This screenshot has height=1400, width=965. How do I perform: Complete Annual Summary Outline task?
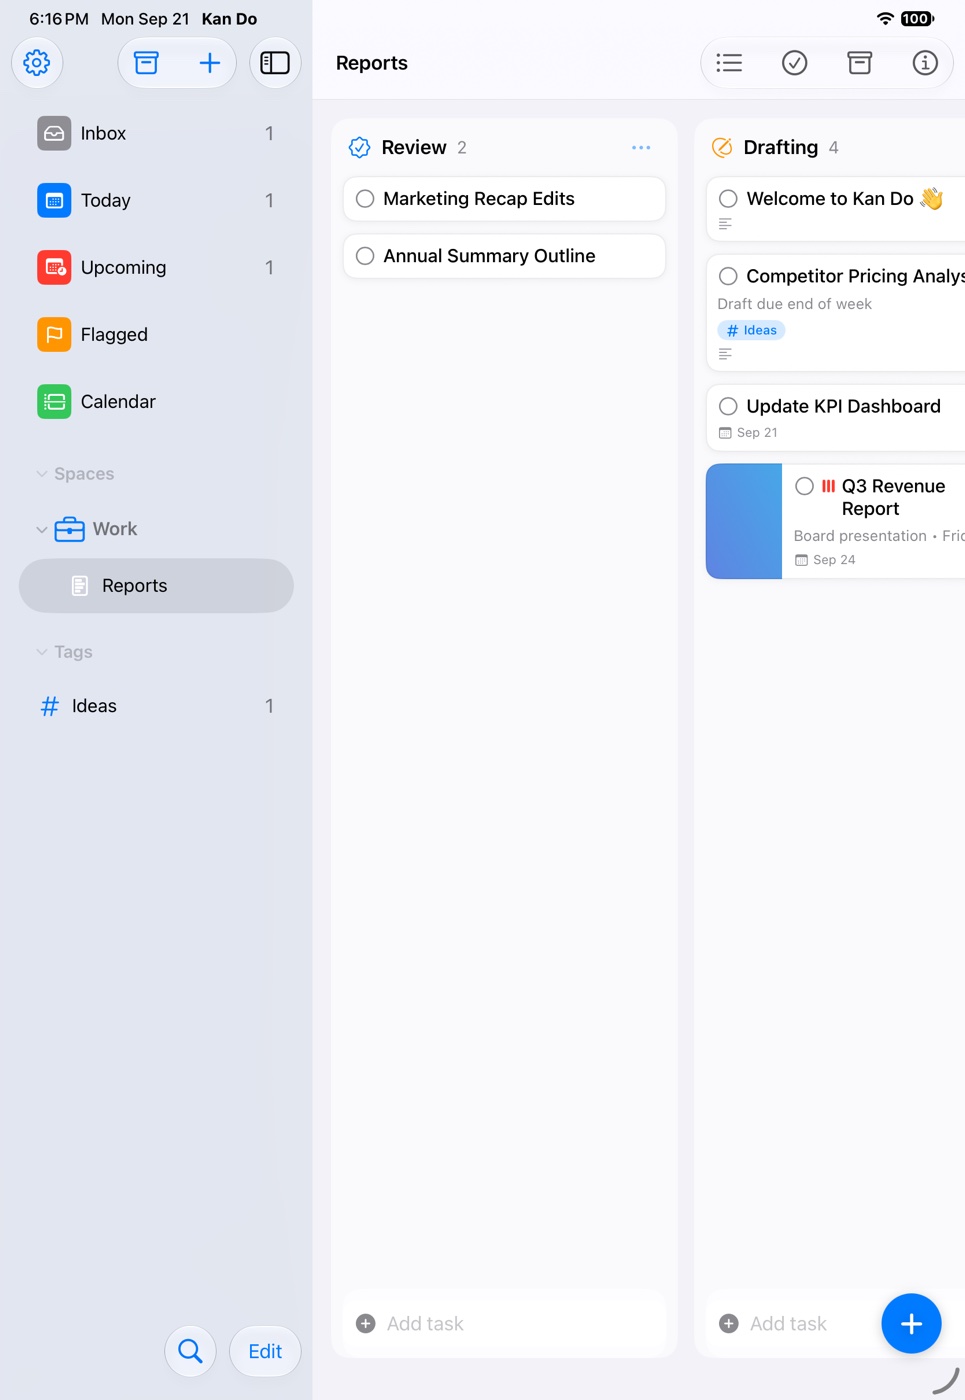tap(365, 256)
